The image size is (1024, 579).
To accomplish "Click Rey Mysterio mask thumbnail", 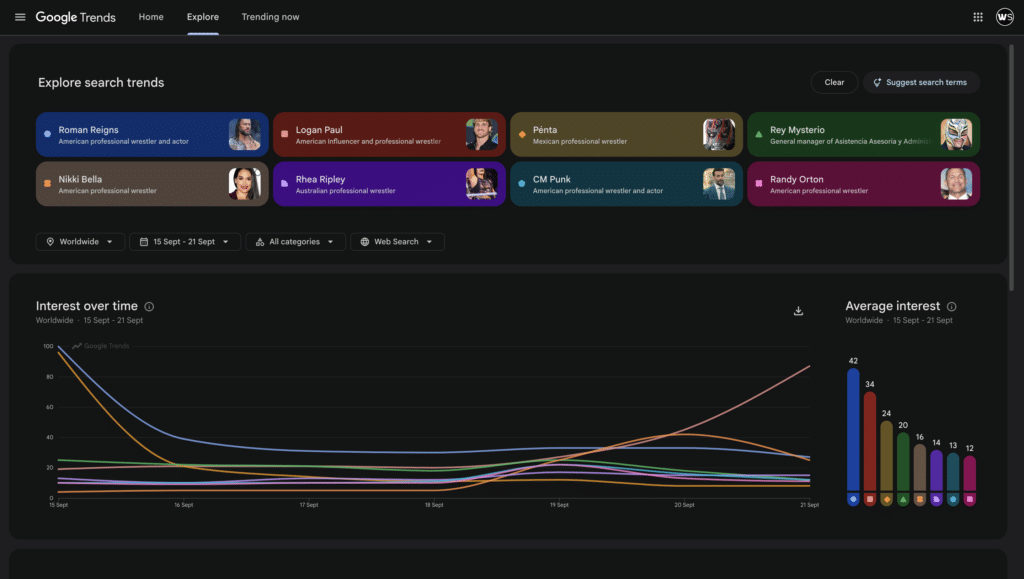I will 956,134.
